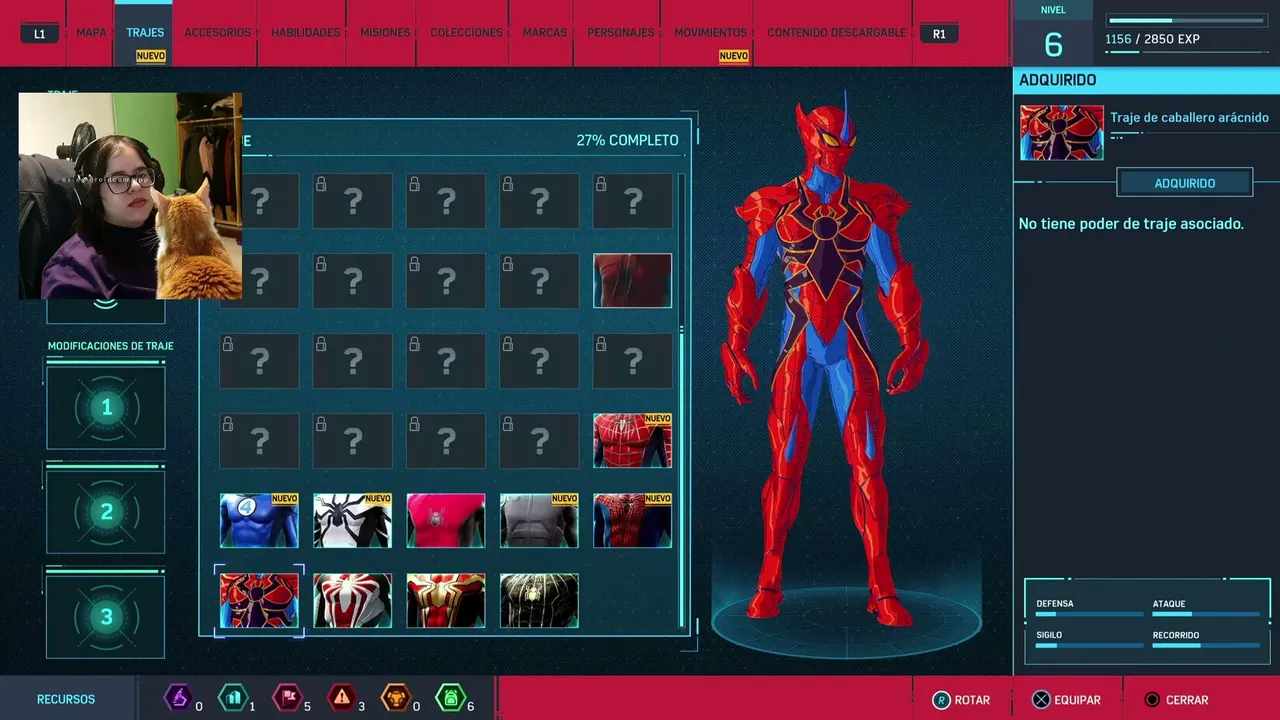The image size is (1280, 720).
Task: Click the 'MODIFICACIONES DE TRAJE' heading
Action: pyautogui.click(x=111, y=346)
